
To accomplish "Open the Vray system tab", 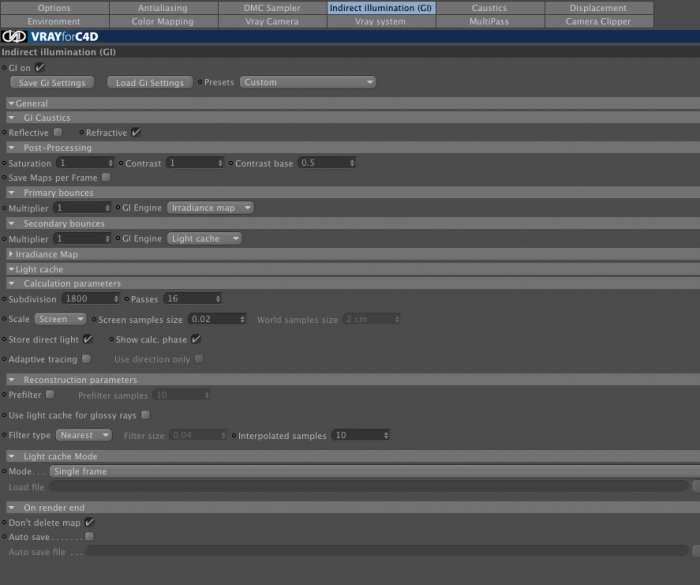I will pos(381,21).
